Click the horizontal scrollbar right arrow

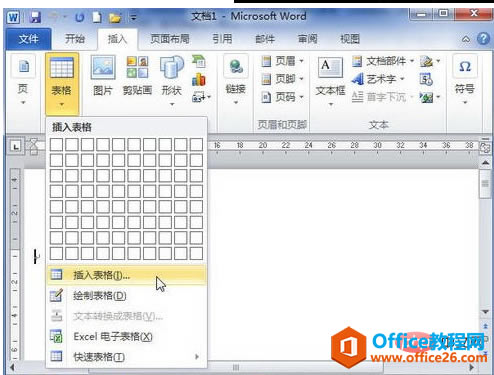click(472, 368)
